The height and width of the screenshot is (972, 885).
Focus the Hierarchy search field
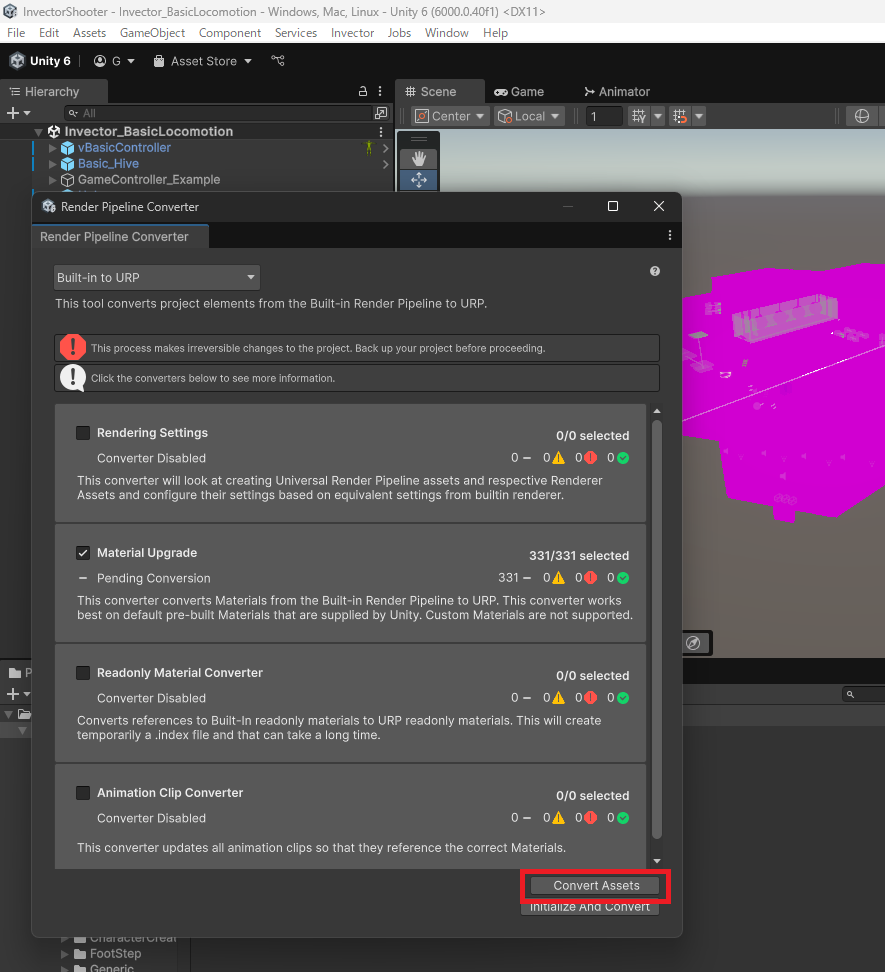click(217, 113)
